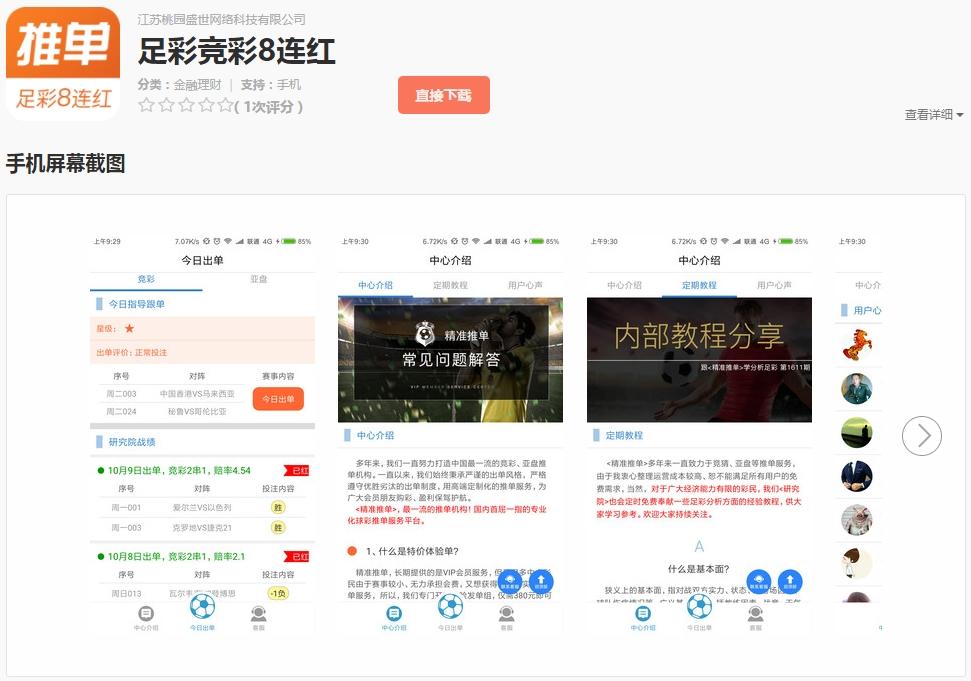Click the 4G signal icon in the status bar
This screenshot has width=971, height=681.
tap(268, 241)
